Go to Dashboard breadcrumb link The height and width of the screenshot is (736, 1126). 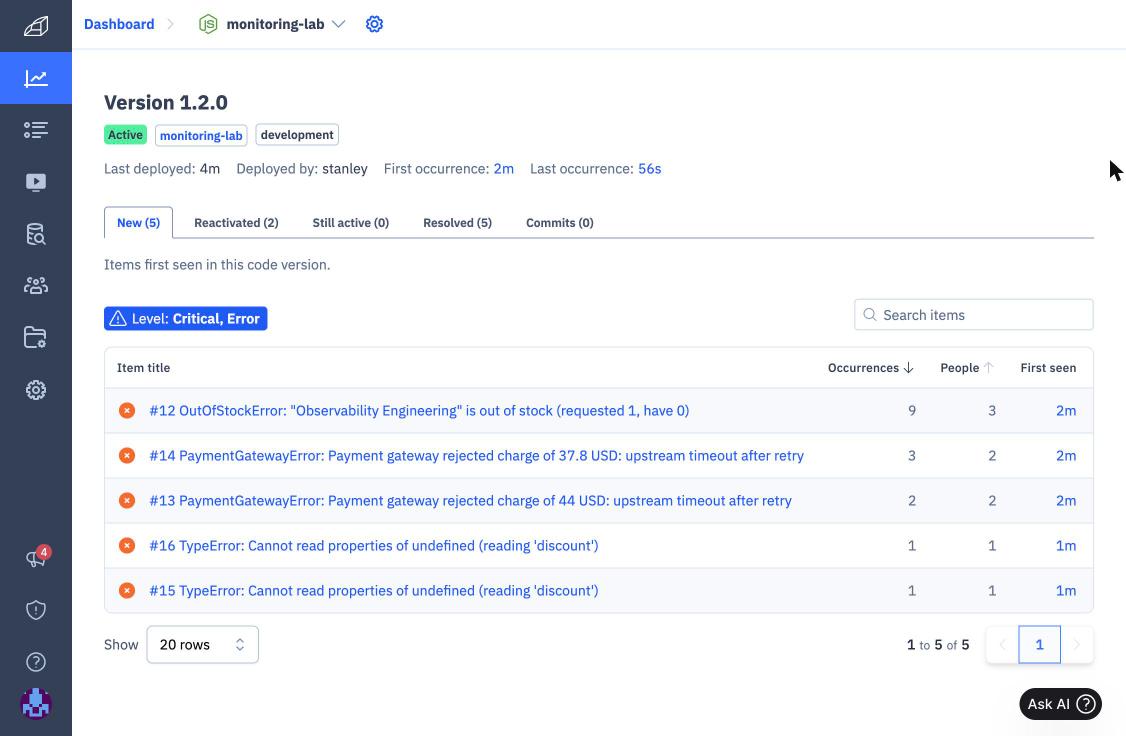click(119, 24)
